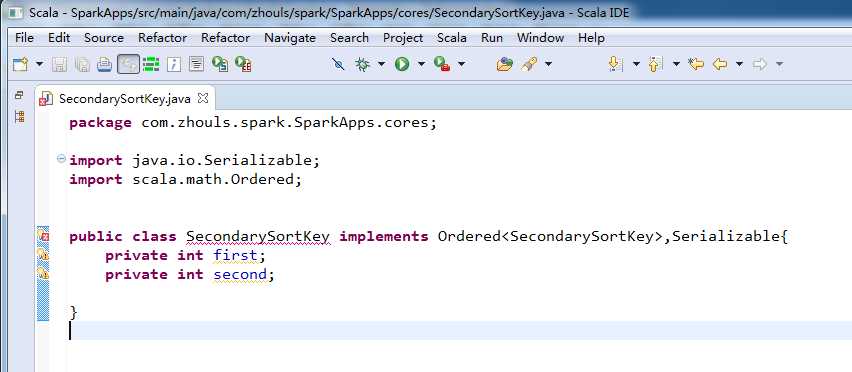
Task: Open the Scala menu
Action: click(x=452, y=38)
